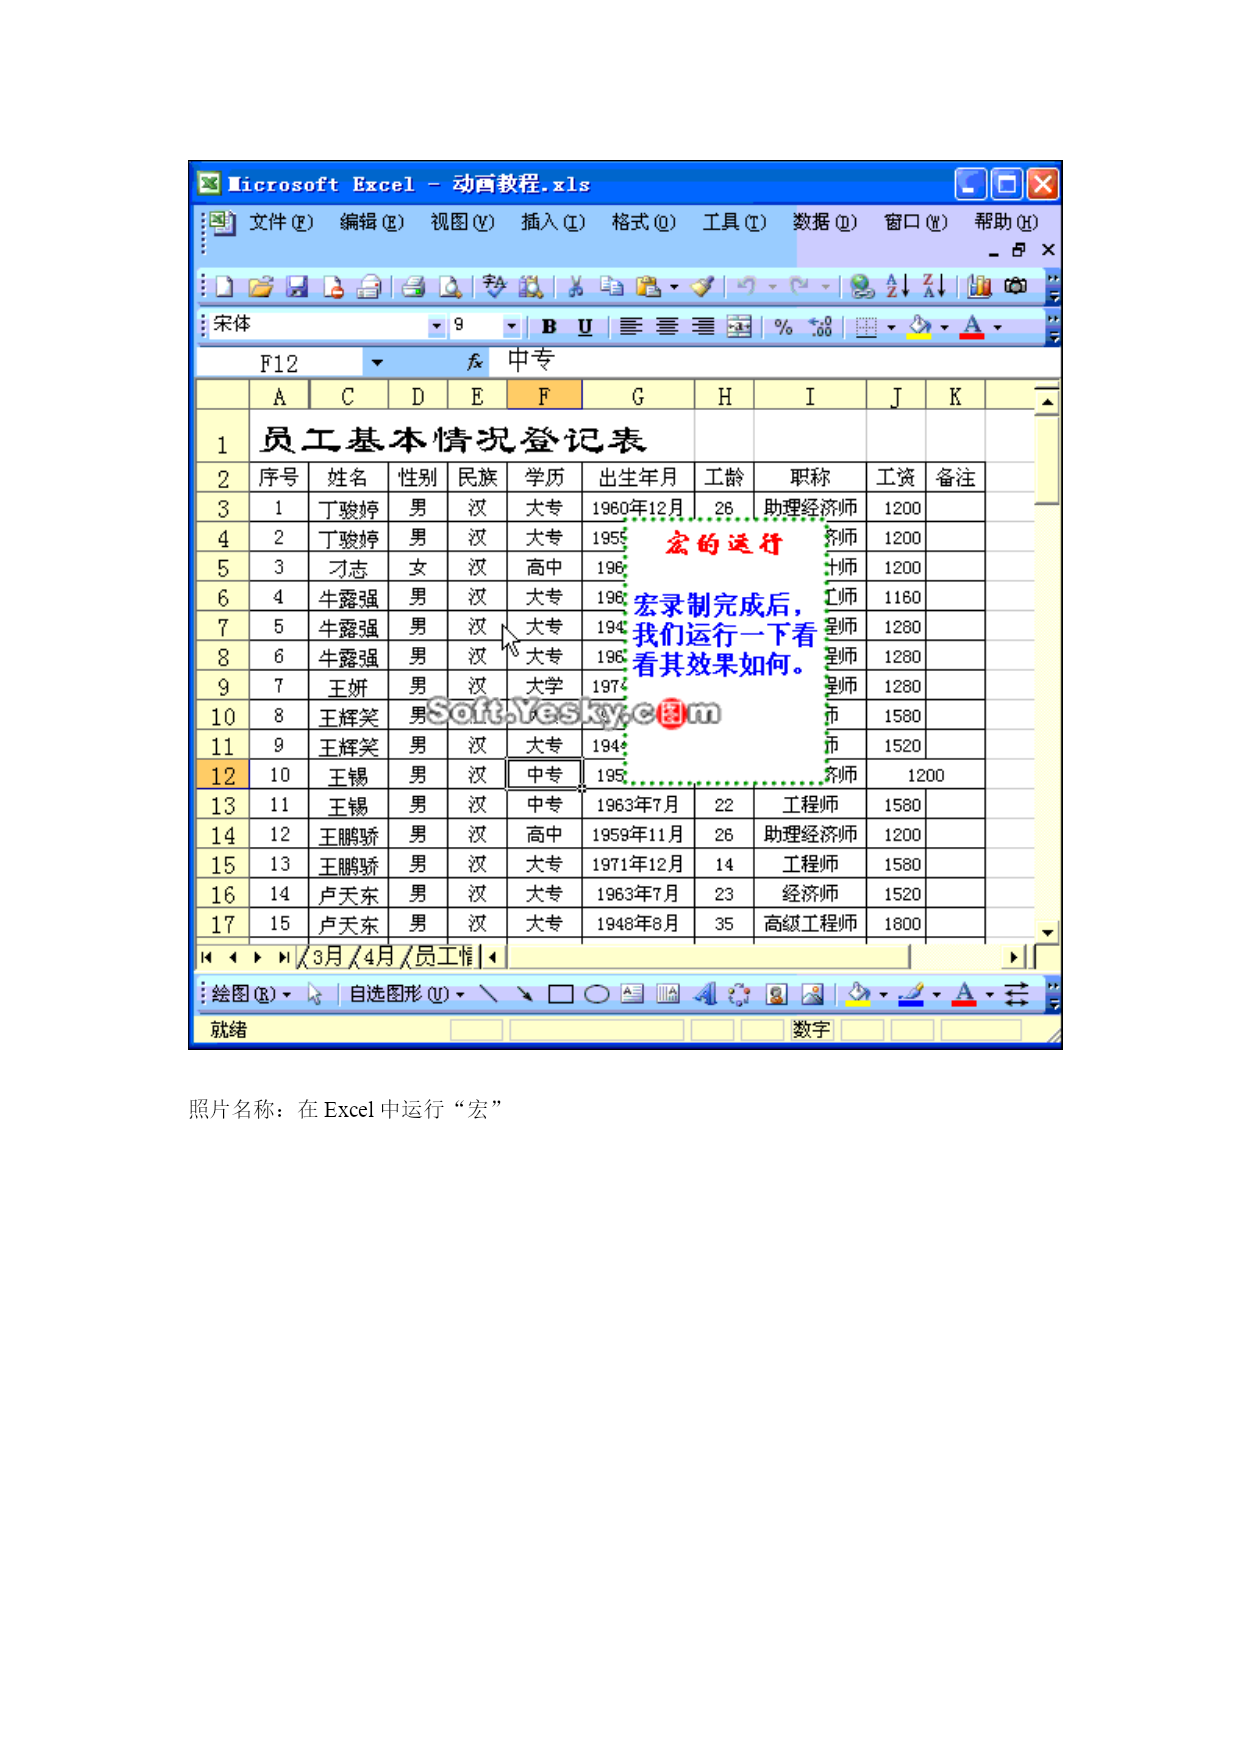This screenshot has height=1754, width=1241.
Task: Insert picture from file icon
Action: click(812, 994)
